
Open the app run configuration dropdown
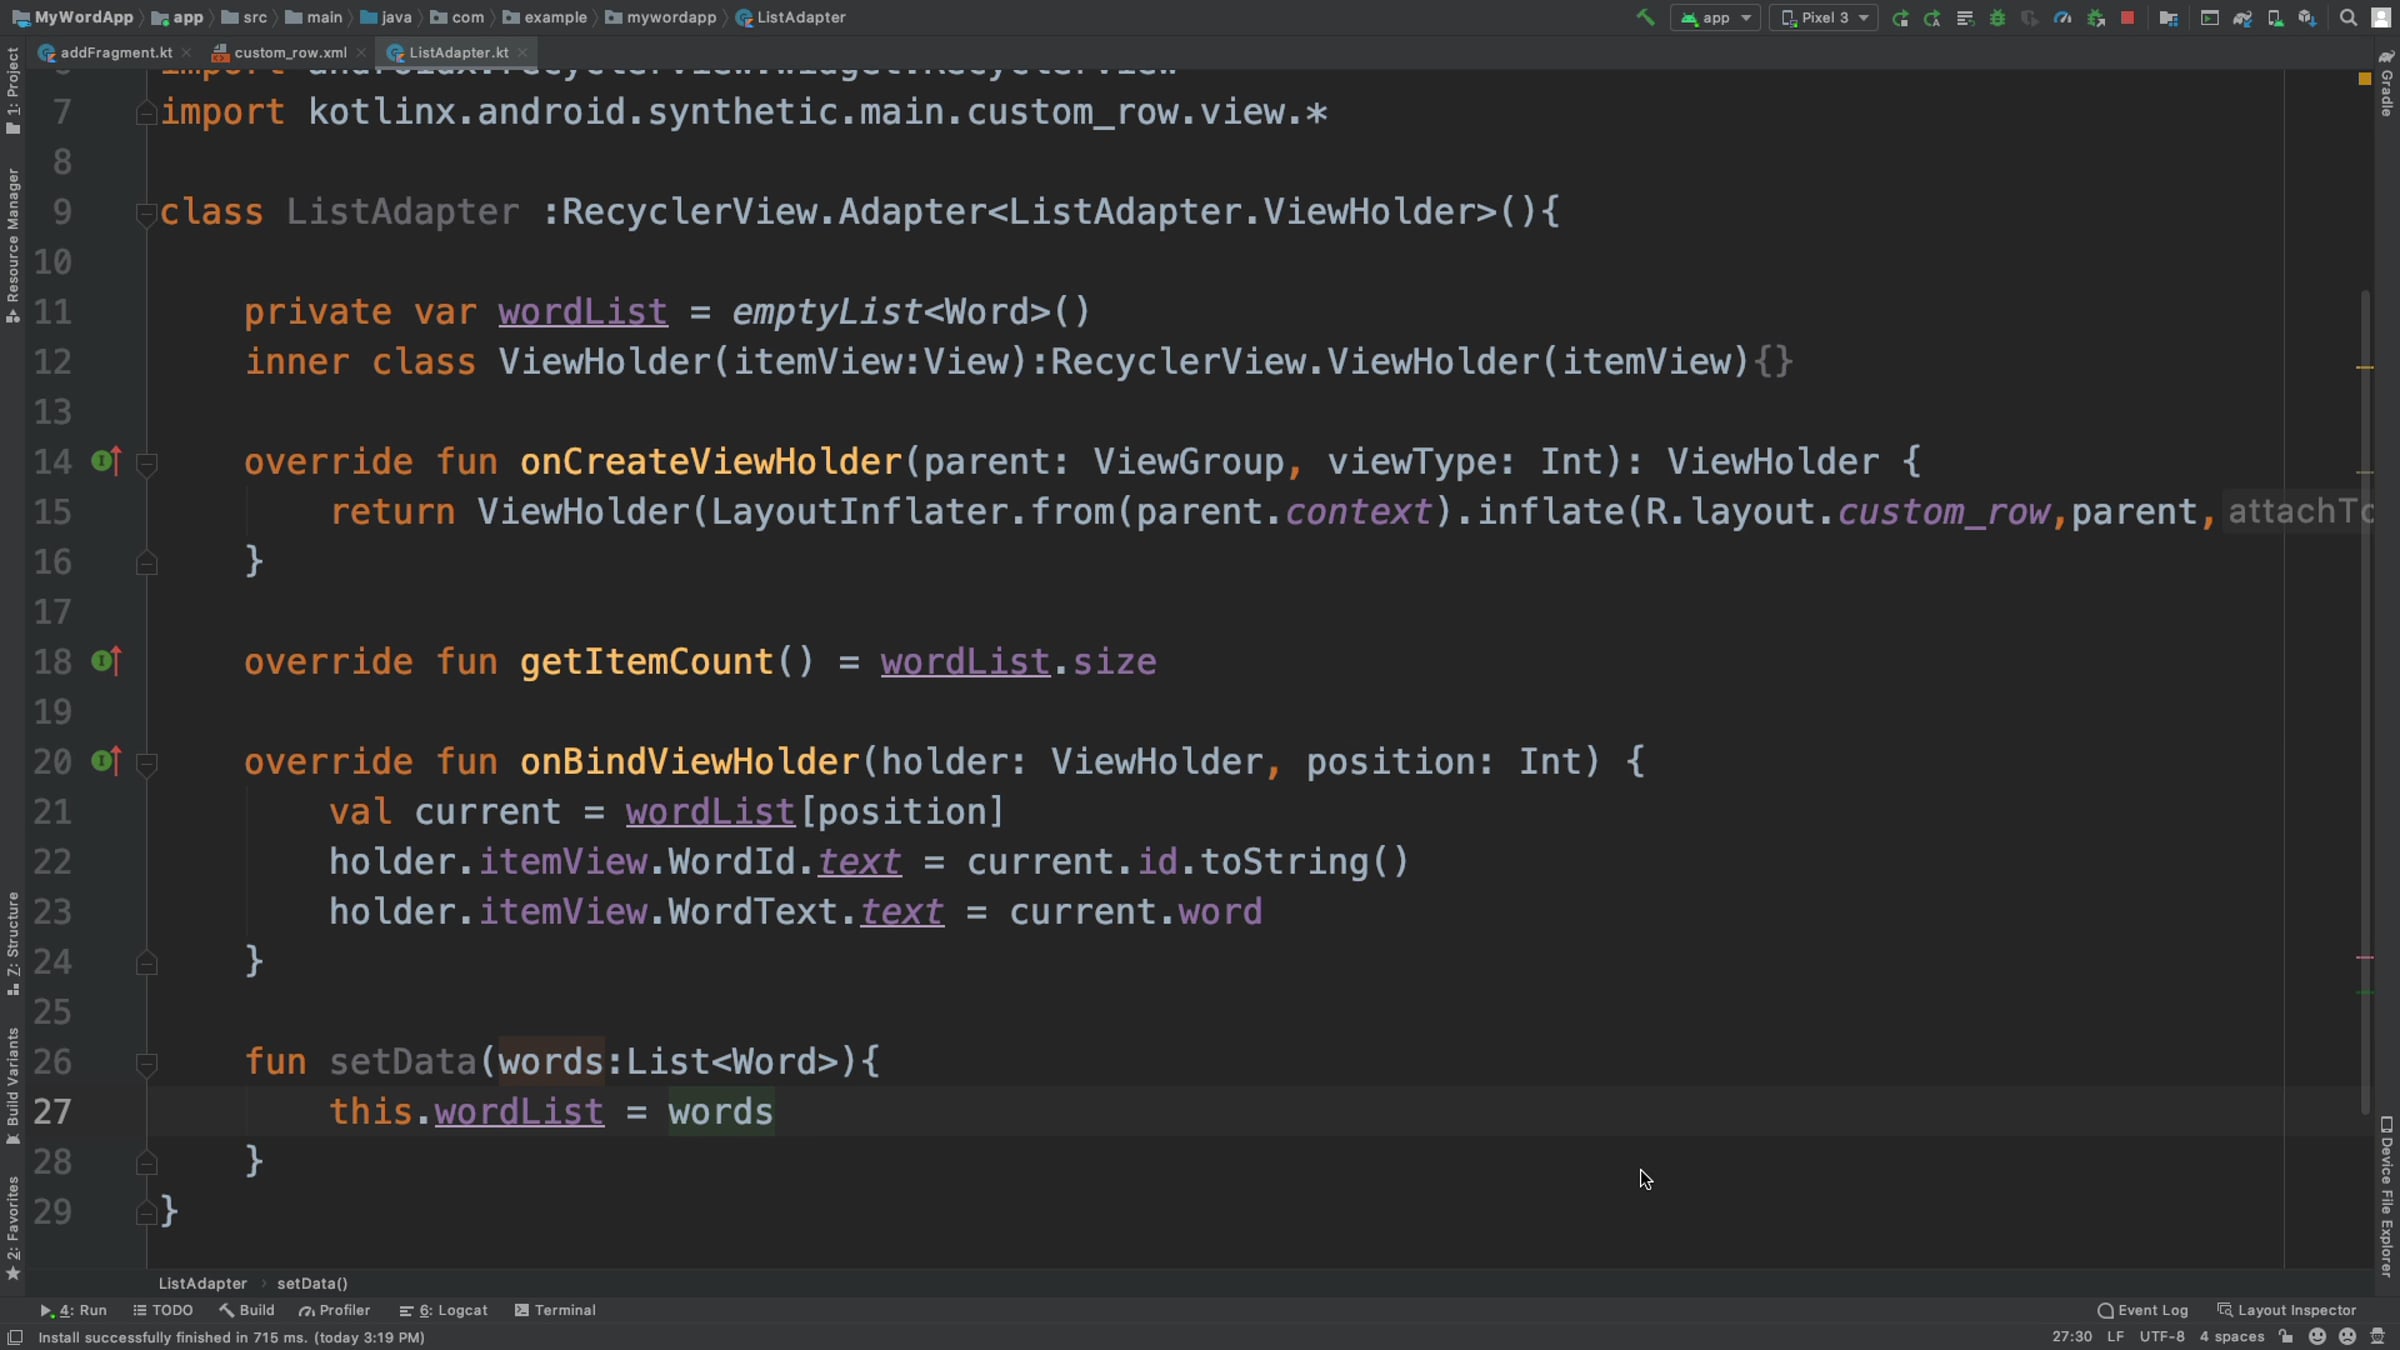pos(1715,17)
